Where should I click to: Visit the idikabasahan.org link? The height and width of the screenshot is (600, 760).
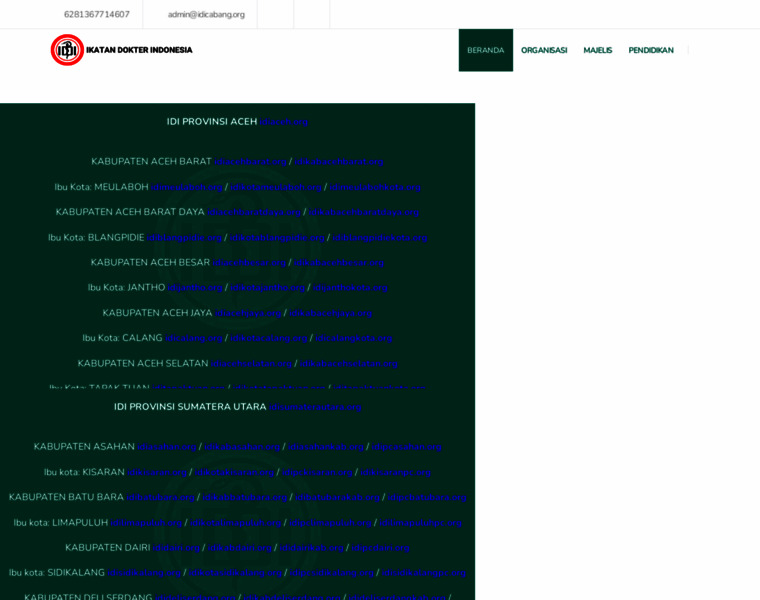[242, 447]
